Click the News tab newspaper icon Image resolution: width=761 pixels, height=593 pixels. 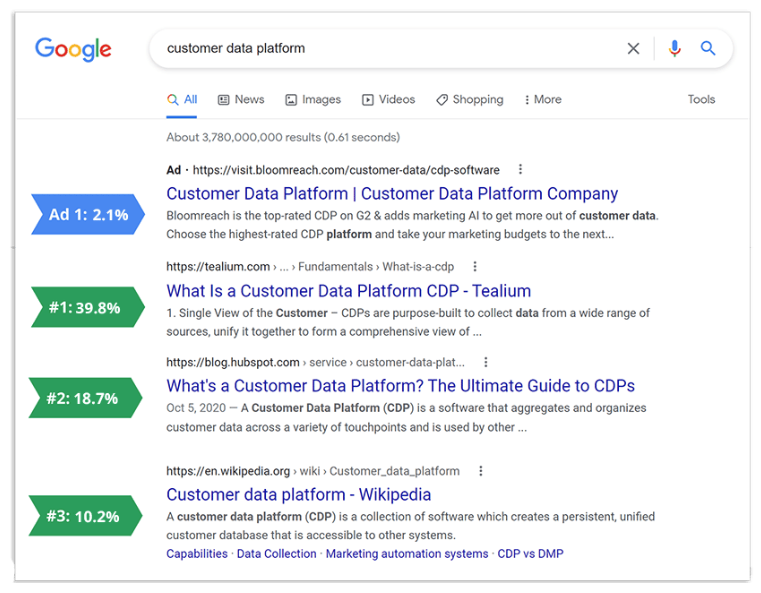[x=223, y=100]
